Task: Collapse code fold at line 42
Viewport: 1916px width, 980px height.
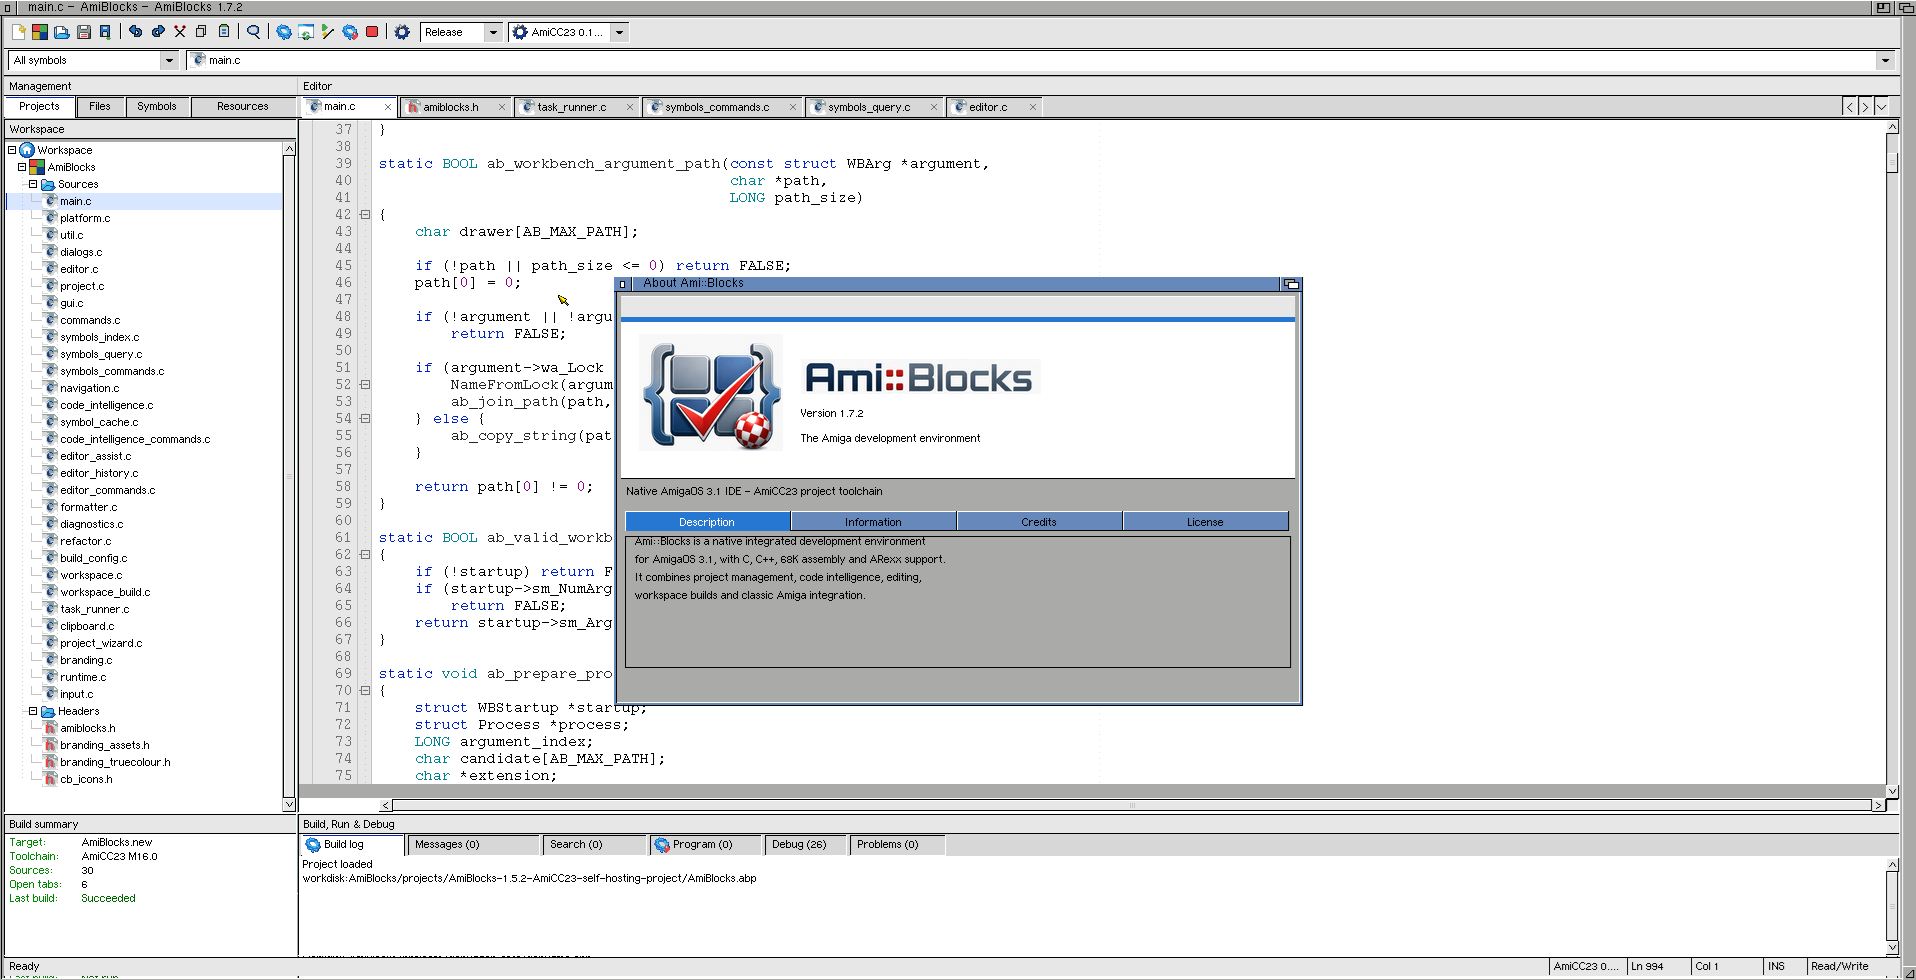Action: click(365, 215)
